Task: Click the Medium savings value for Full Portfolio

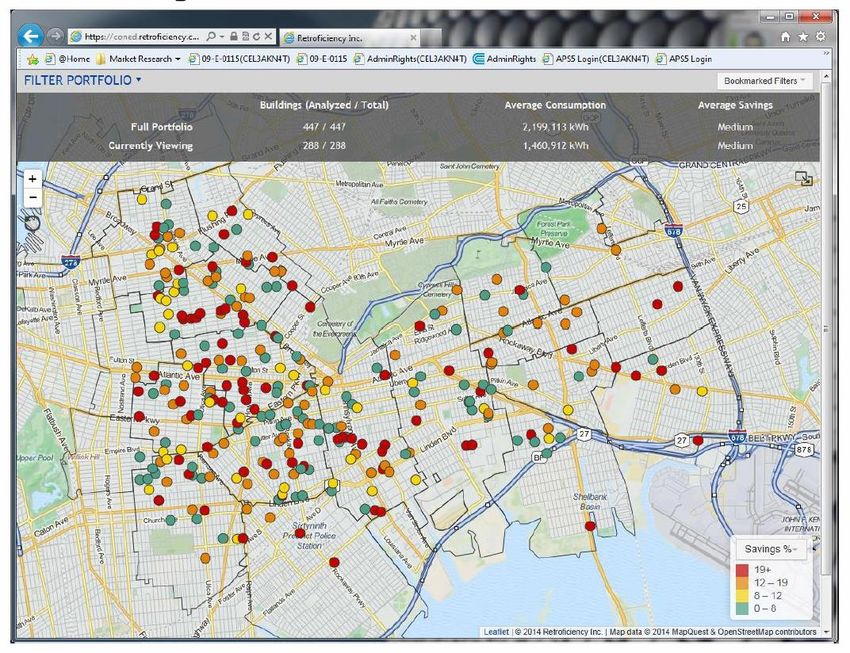Action: click(735, 127)
